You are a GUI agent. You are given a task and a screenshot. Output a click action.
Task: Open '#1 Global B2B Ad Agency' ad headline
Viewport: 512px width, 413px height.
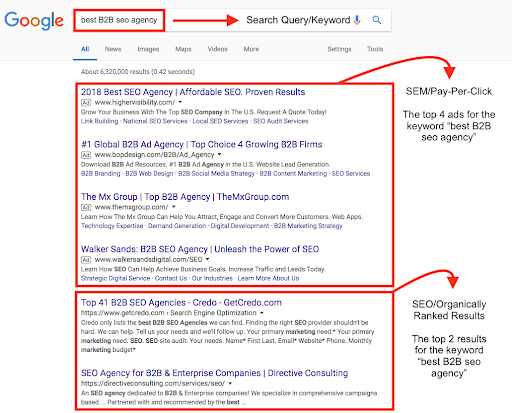pos(202,144)
